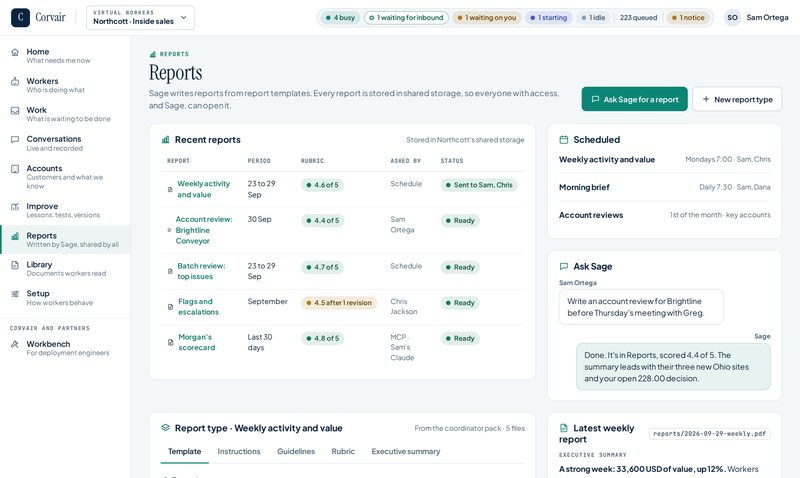
Task: Click the Corvair logo icon
Action: point(20,17)
